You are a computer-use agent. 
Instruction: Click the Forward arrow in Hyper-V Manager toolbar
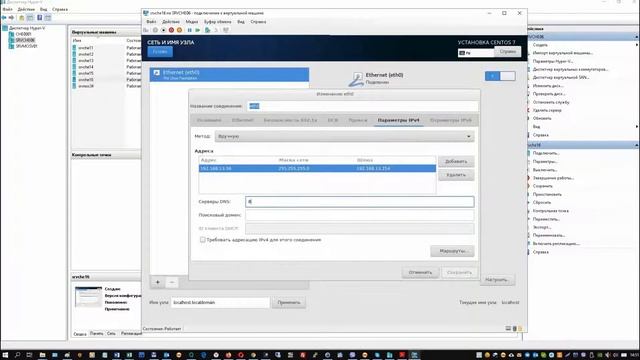[x=11, y=18]
